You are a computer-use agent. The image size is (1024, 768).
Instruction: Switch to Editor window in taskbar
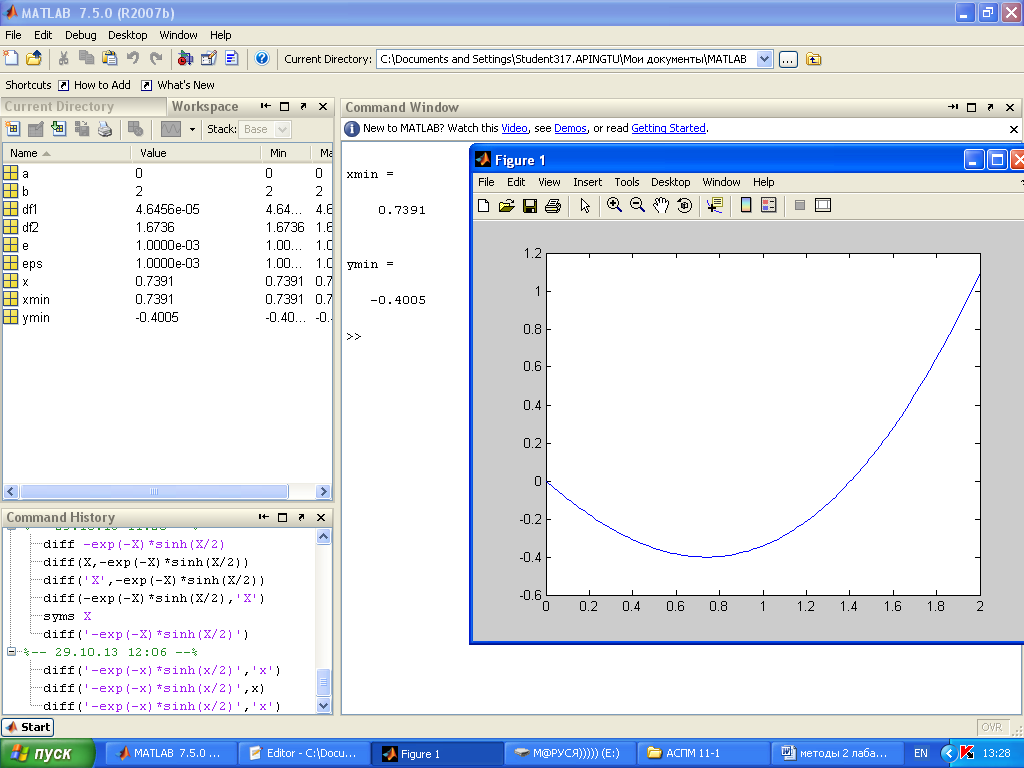point(303,754)
